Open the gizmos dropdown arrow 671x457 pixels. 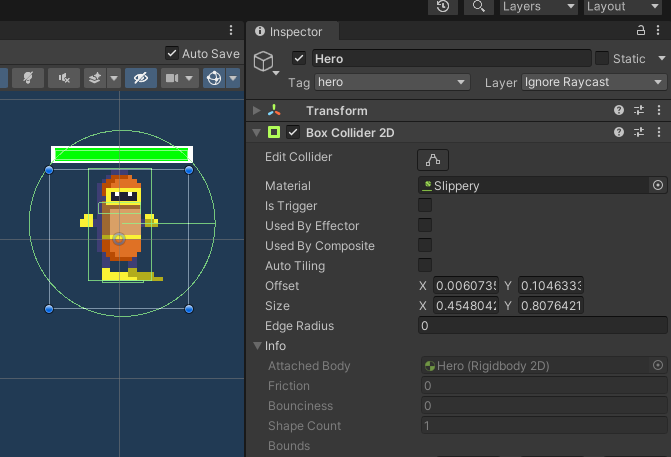coord(233,78)
